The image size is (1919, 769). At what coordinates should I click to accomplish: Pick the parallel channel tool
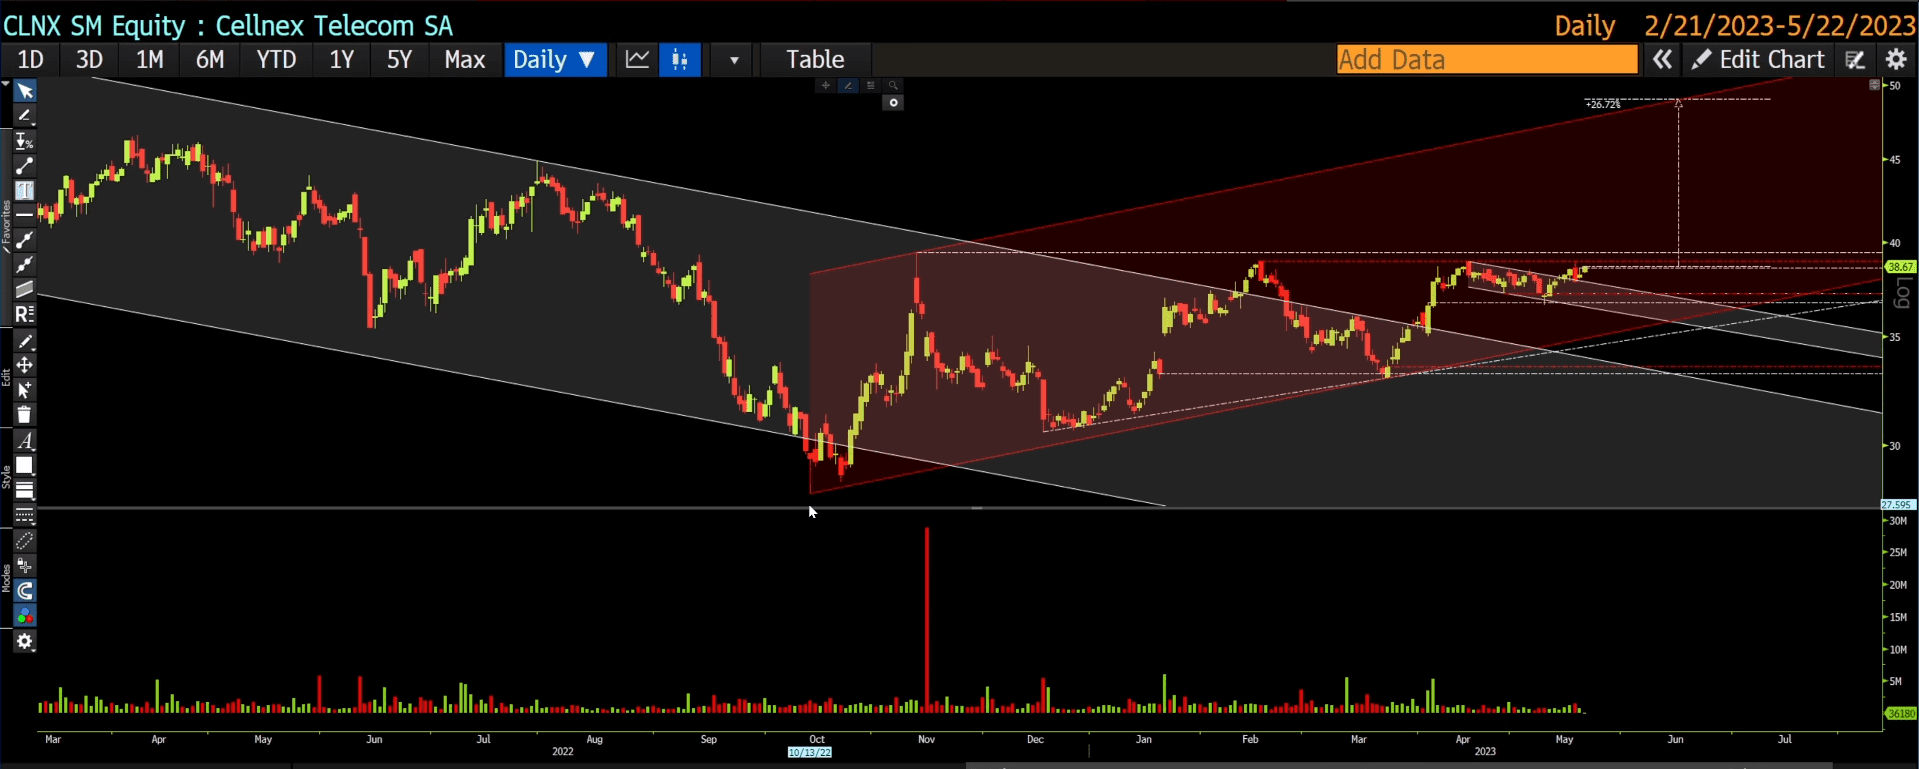coord(25,289)
